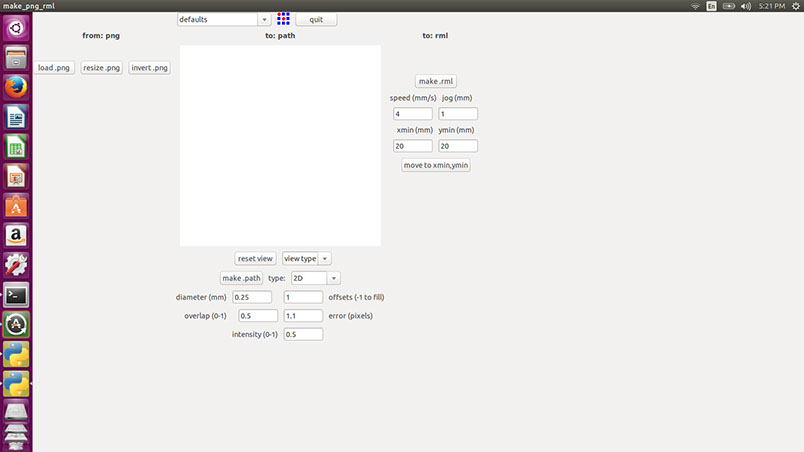804x452 pixels.
Task: Launch Firefox from the dock
Action: click(x=16, y=87)
